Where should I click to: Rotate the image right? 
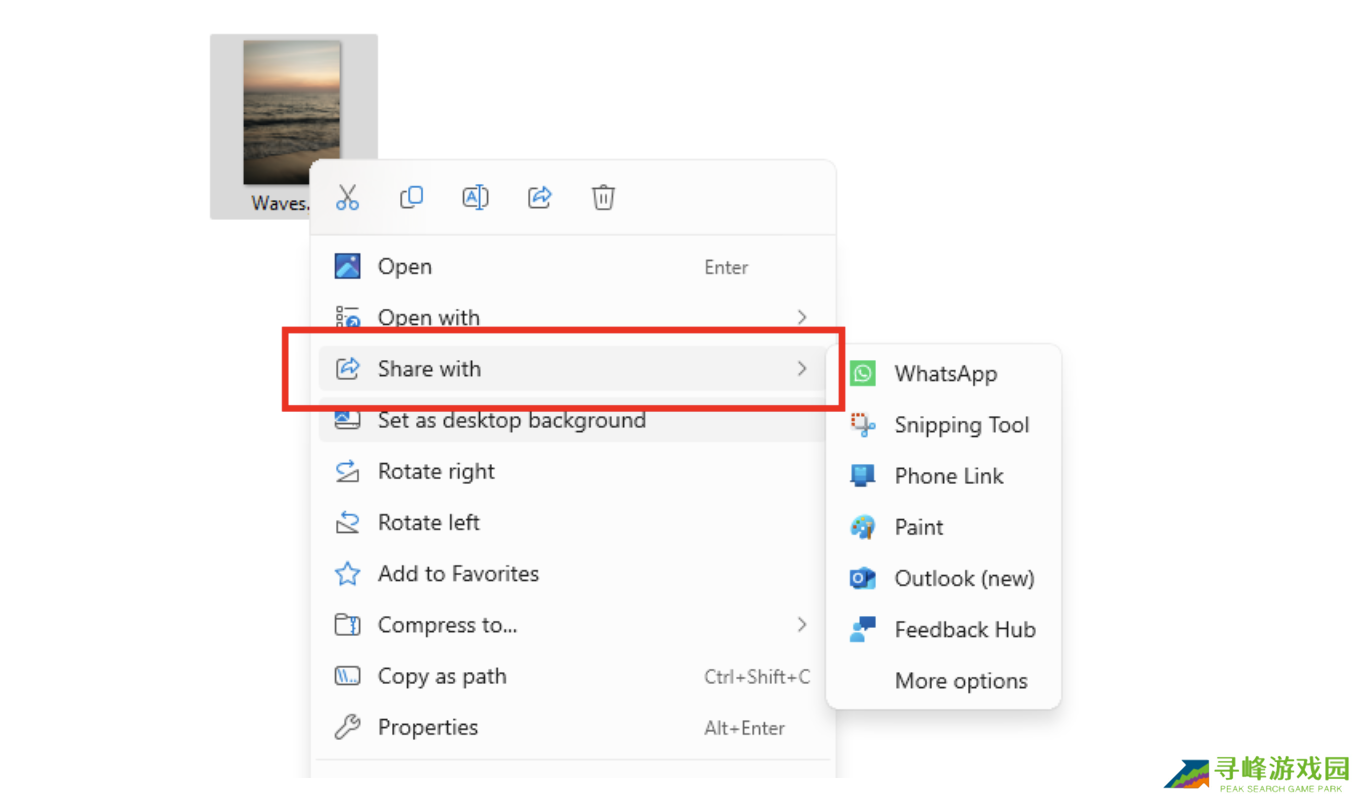click(x=436, y=472)
